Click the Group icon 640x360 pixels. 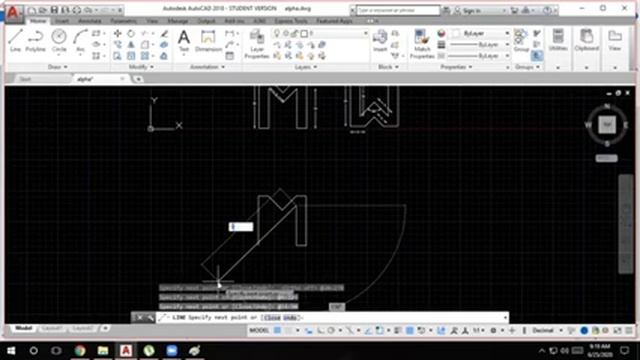(521, 40)
